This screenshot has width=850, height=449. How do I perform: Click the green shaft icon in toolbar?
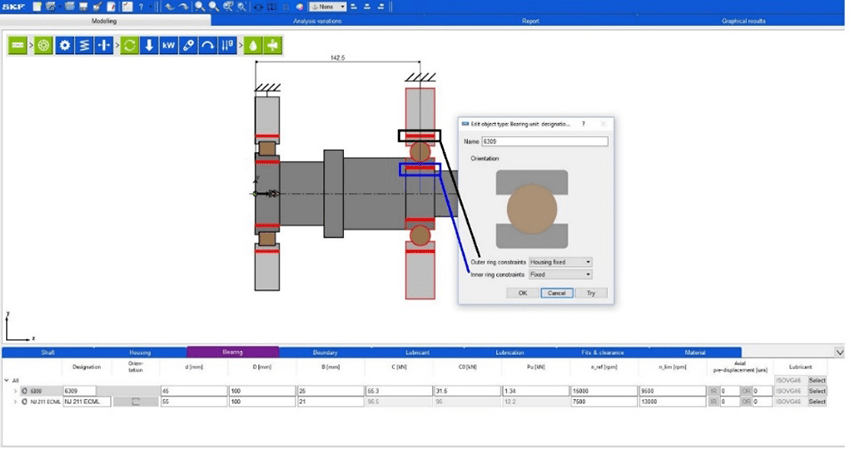18,46
